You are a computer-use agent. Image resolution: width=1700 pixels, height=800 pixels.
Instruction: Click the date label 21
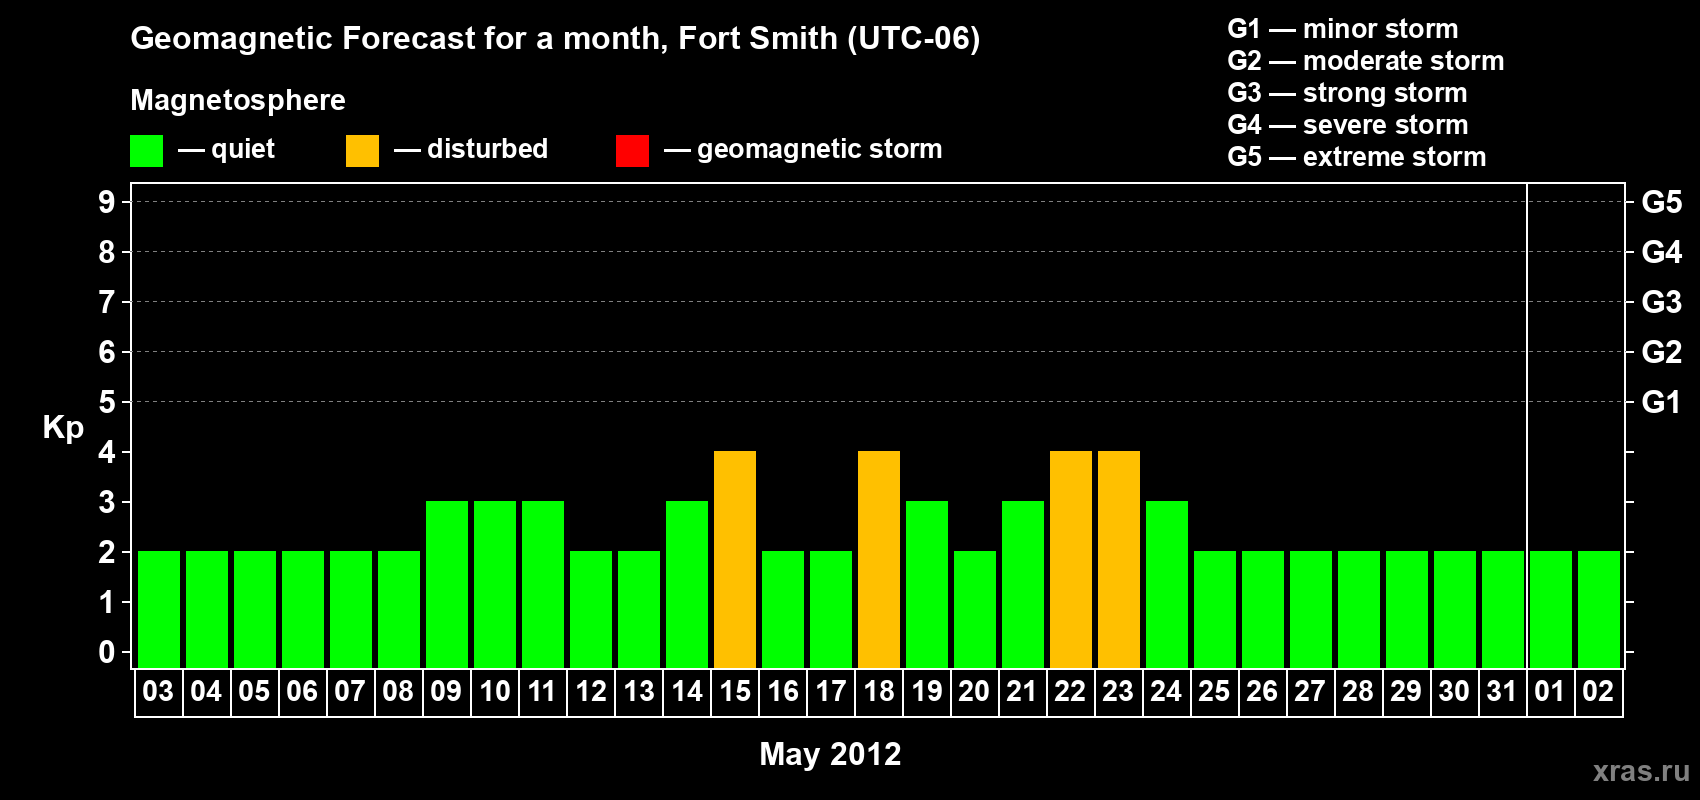tap(1022, 691)
